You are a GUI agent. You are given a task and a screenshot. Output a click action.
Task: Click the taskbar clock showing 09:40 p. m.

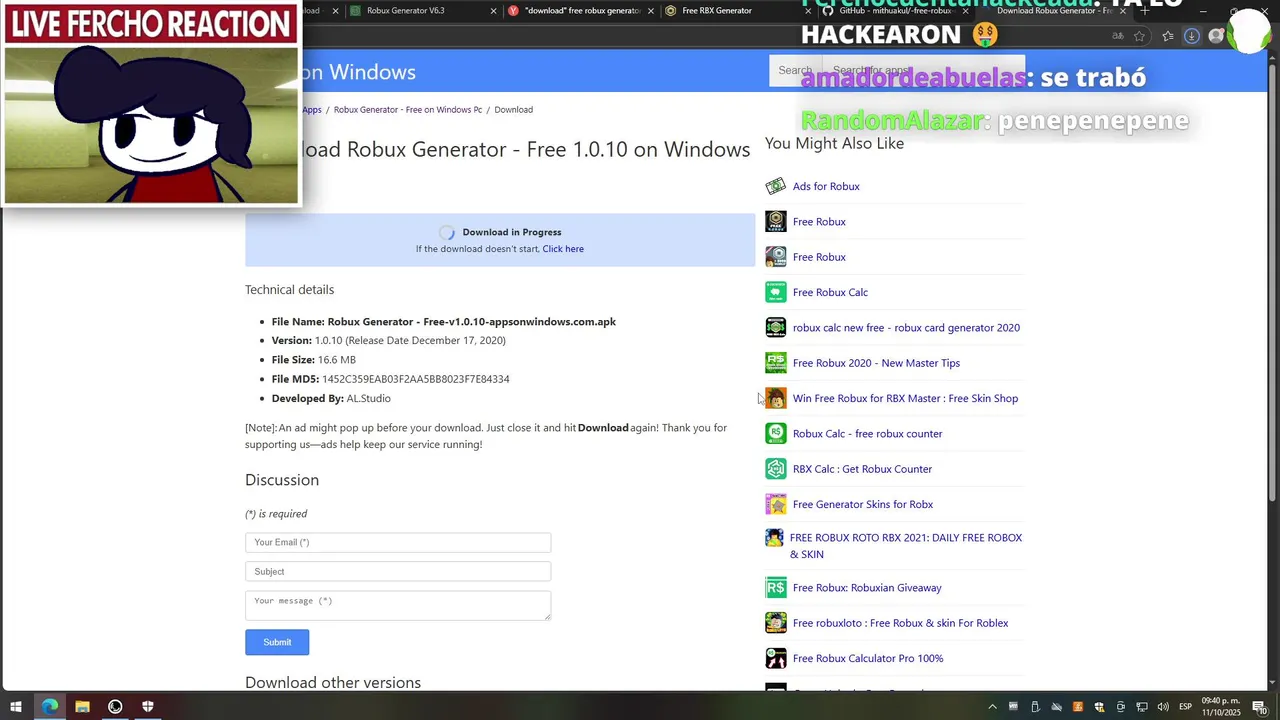pos(1221,707)
